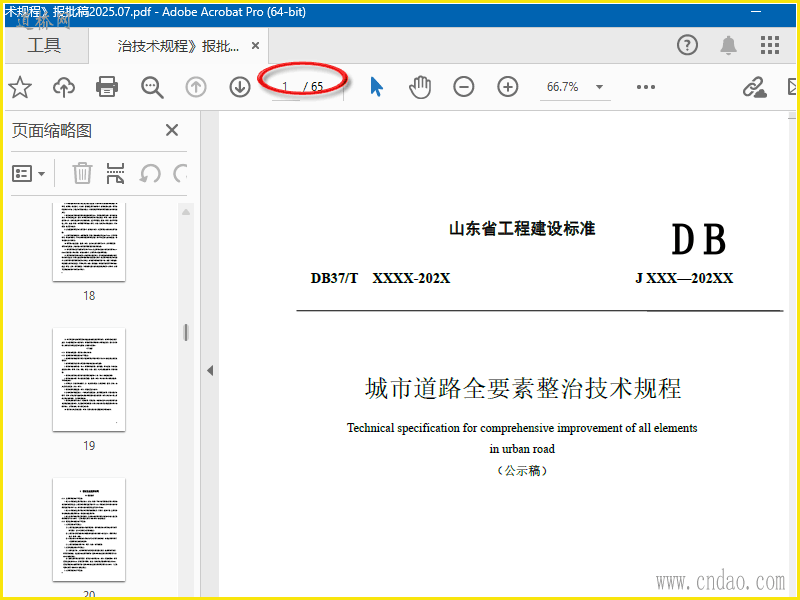Choose the arrow Selection tool
800x600 pixels.
pyautogui.click(x=376, y=87)
